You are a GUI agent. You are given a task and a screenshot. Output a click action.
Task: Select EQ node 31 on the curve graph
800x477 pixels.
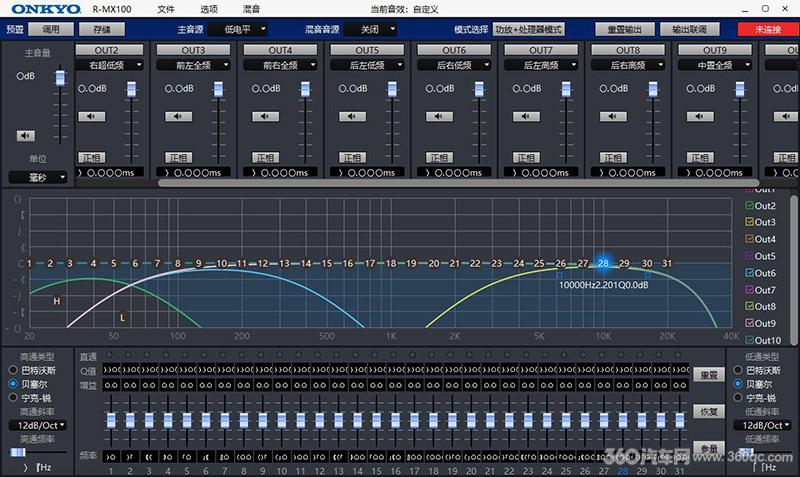point(667,263)
